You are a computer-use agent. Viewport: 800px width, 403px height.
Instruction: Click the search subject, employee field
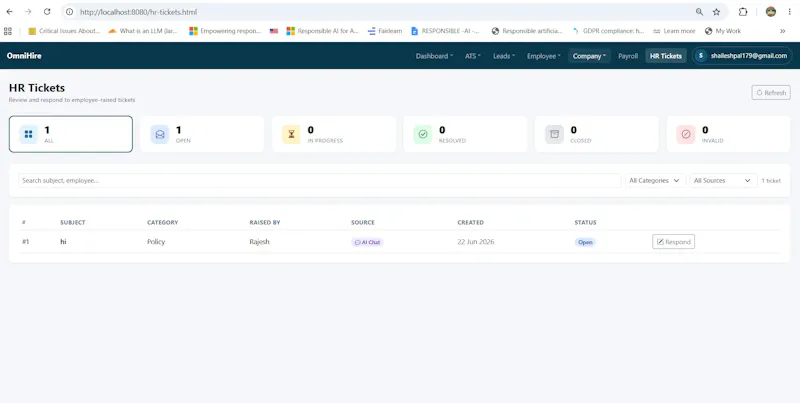320,181
